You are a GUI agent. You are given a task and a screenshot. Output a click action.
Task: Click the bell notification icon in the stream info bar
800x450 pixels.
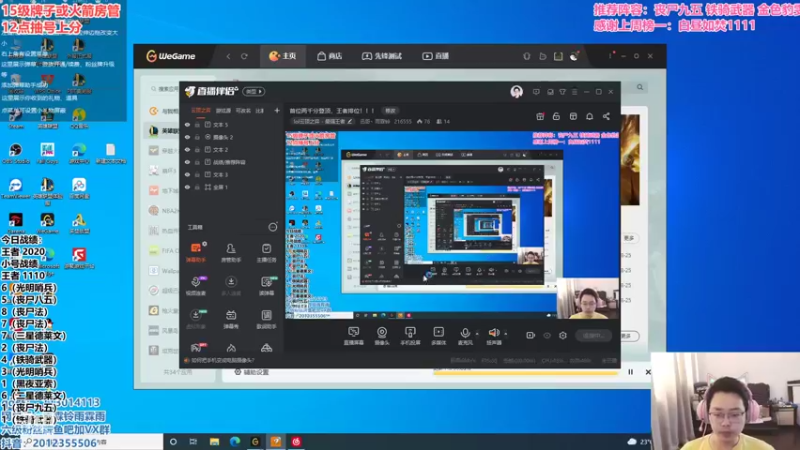pos(589,116)
